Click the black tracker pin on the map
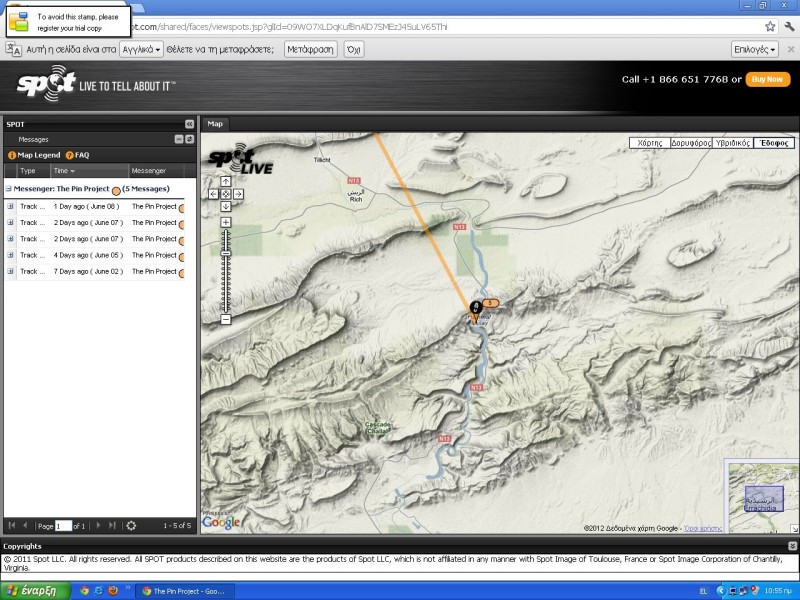Screen dimensions: 800x600 coord(475,310)
